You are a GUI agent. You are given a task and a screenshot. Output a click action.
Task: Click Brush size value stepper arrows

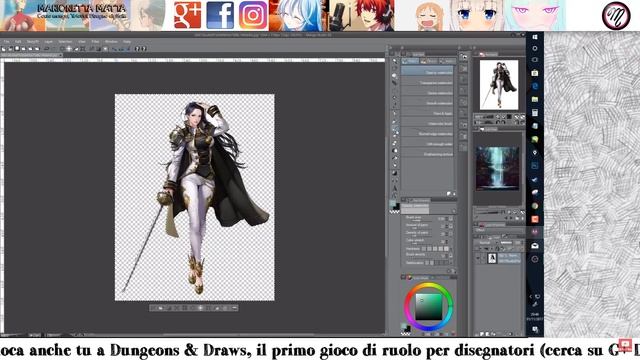(x=447, y=219)
